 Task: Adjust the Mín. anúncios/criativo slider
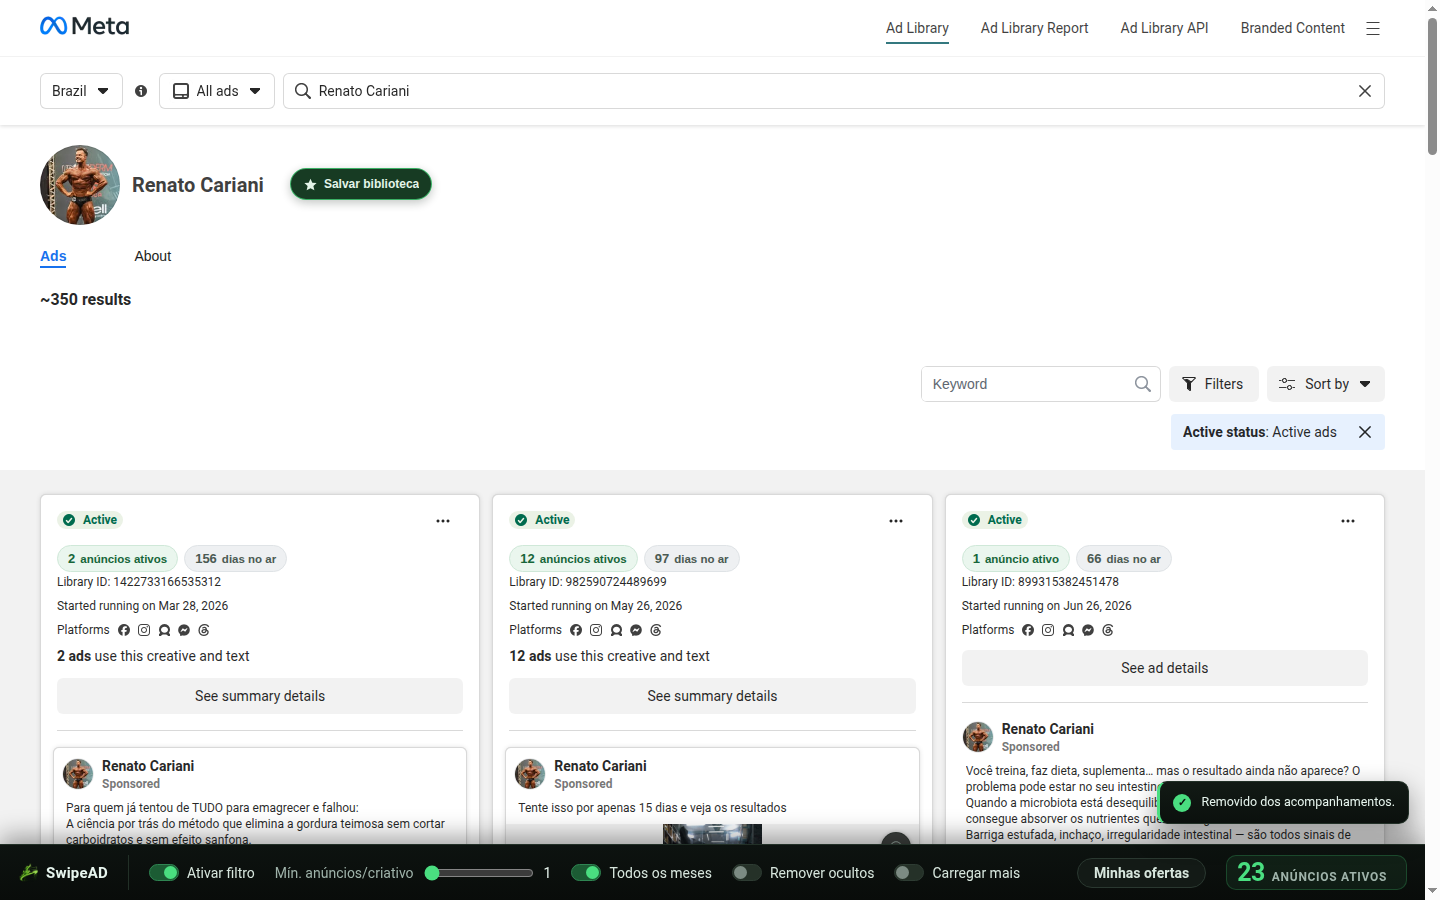tap(479, 873)
